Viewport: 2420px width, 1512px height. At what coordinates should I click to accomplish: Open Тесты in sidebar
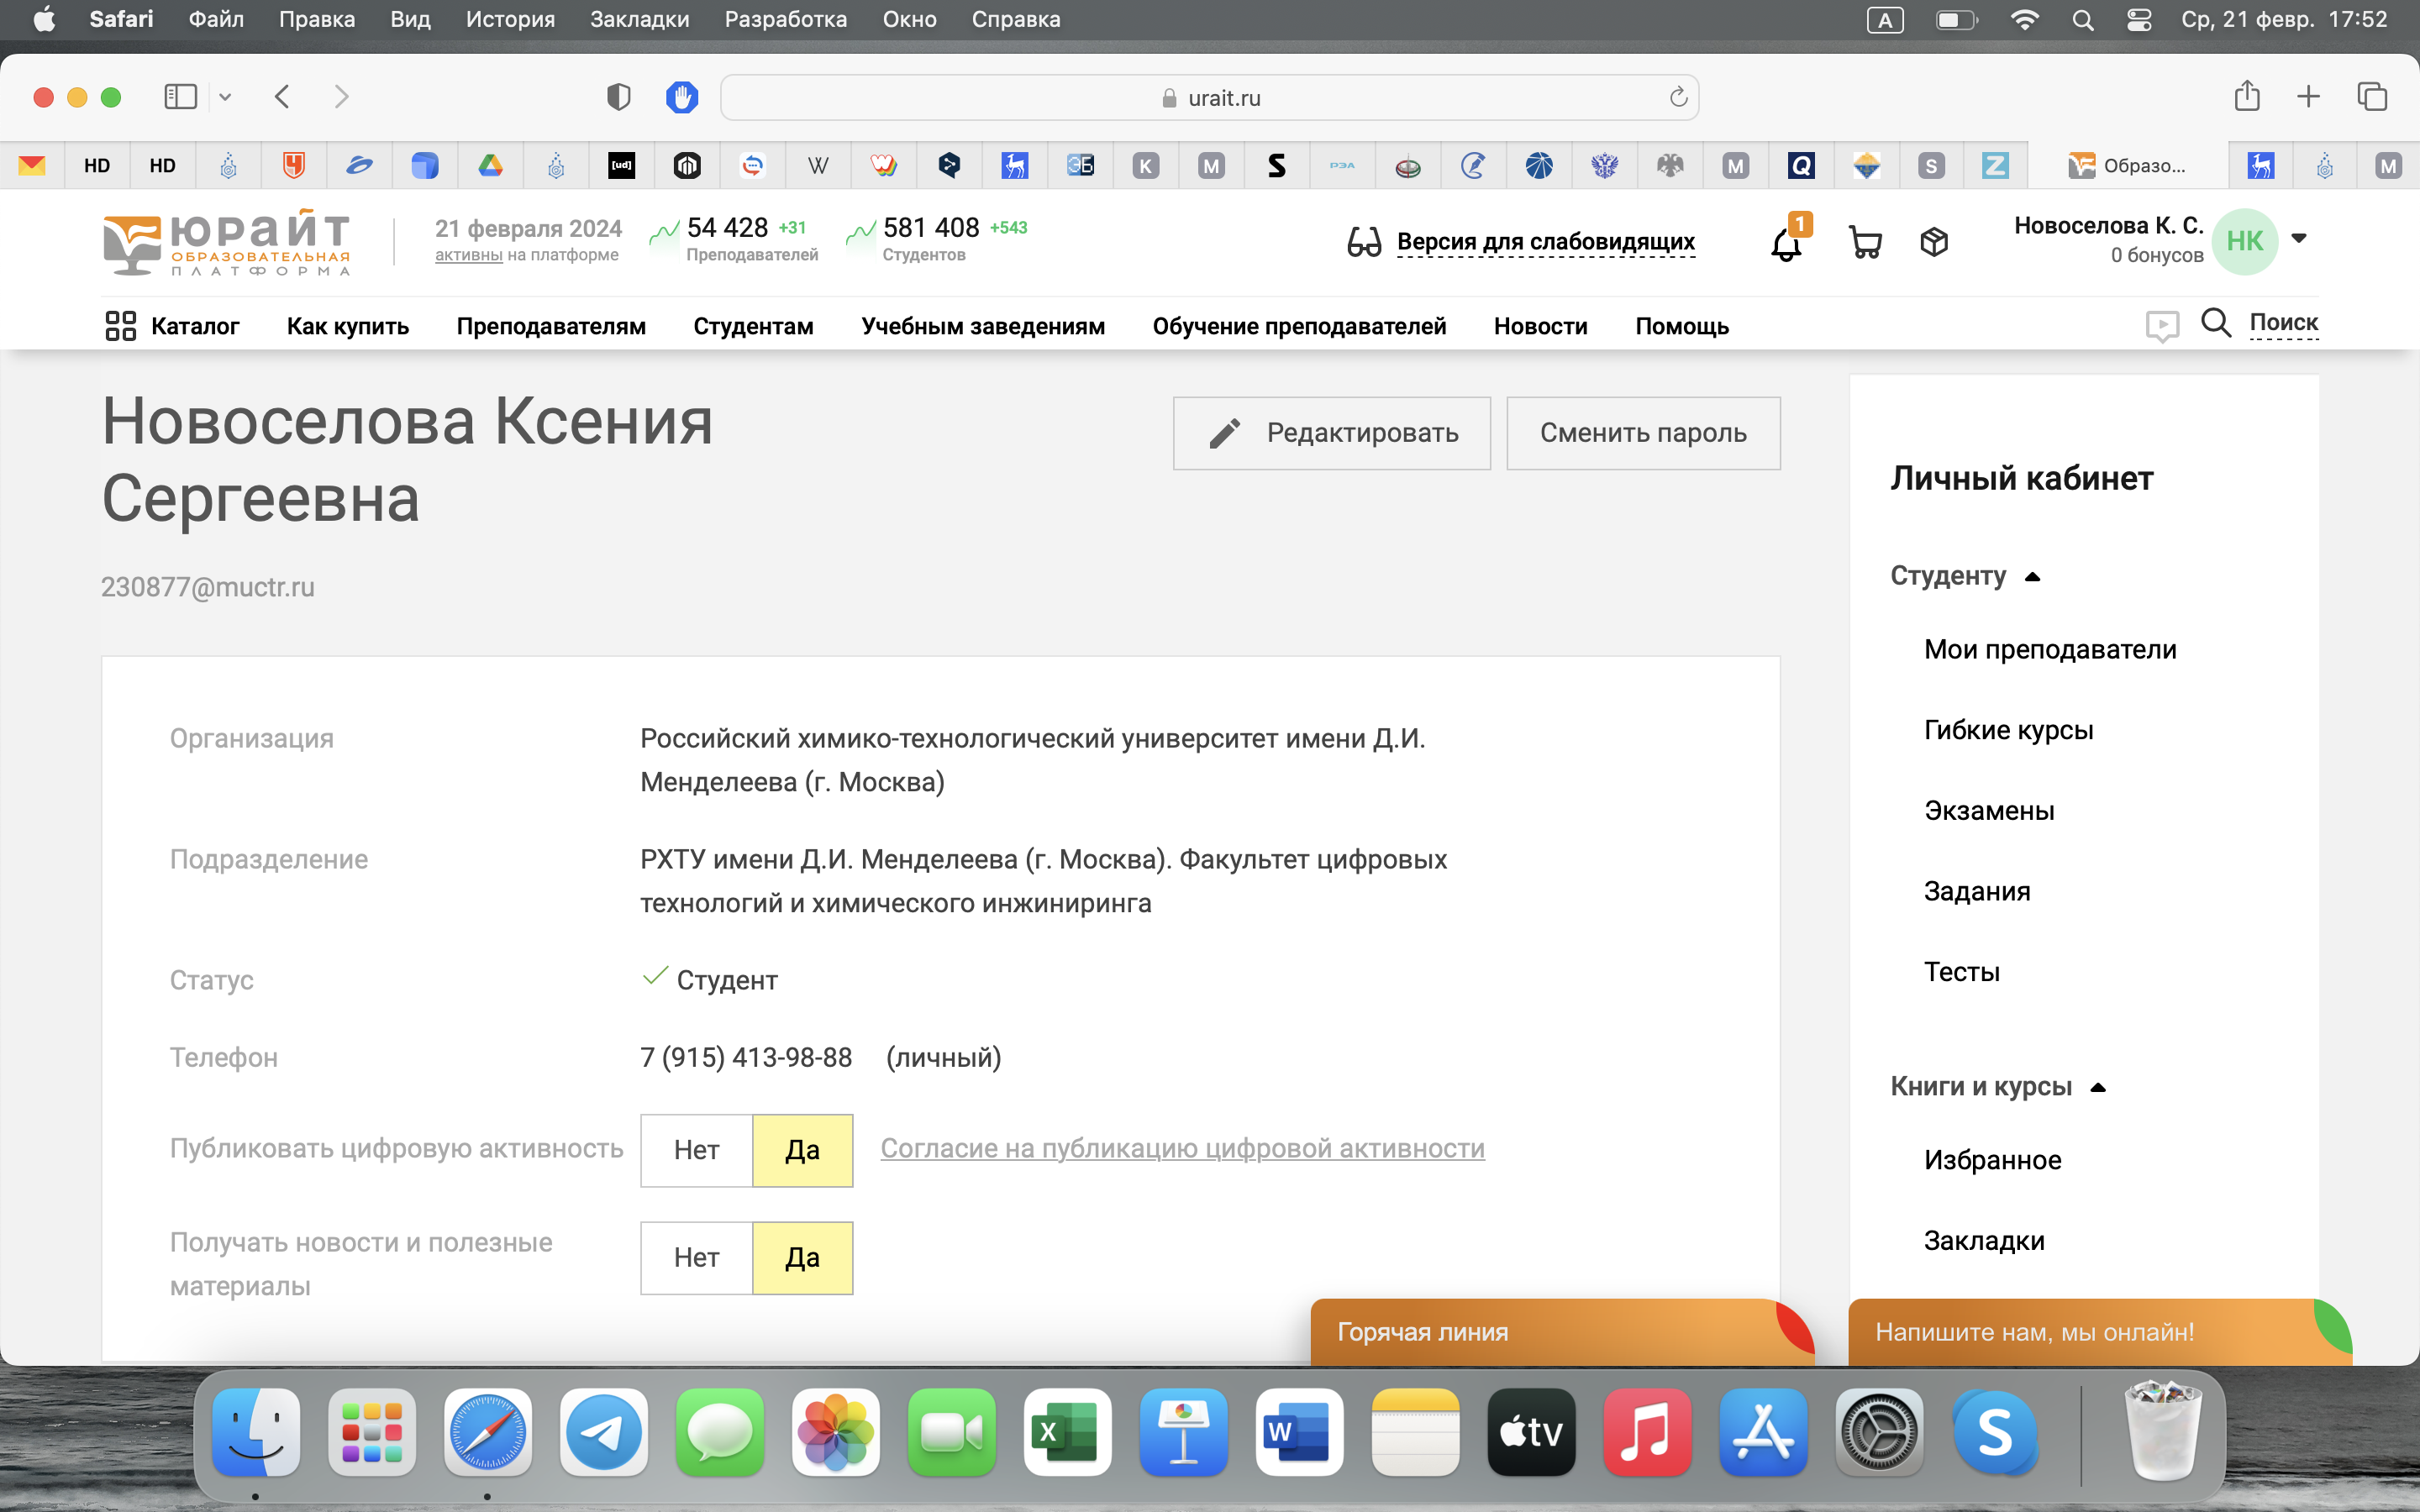click(1962, 972)
